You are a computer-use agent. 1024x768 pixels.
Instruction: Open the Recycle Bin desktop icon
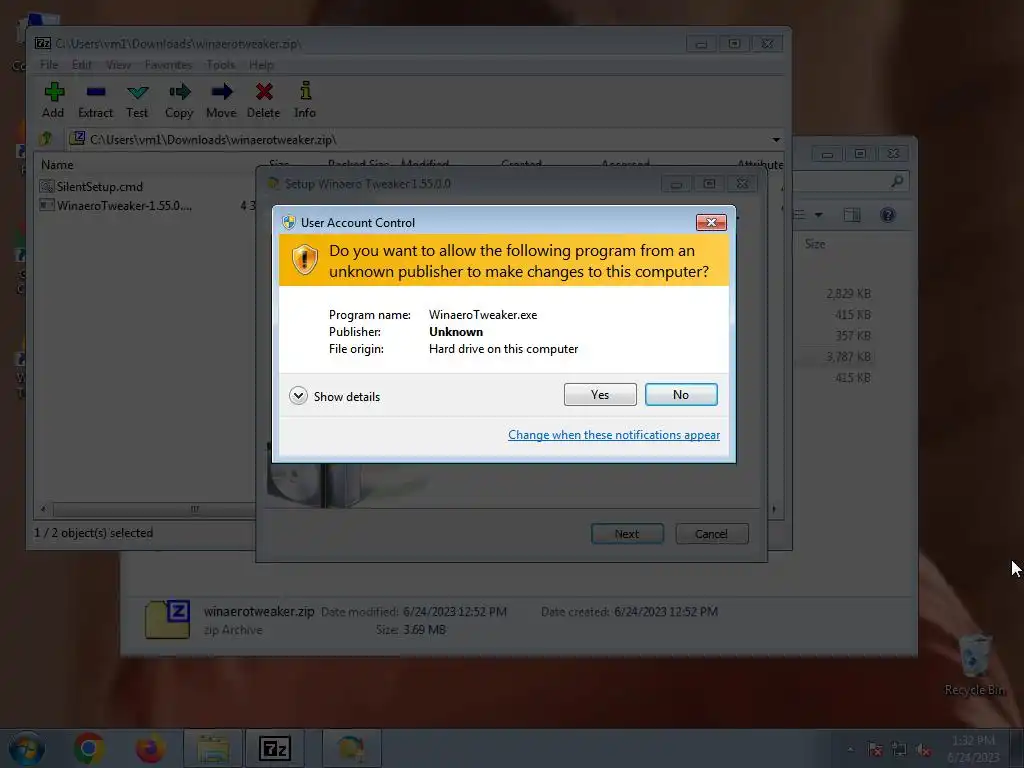tap(975, 664)
